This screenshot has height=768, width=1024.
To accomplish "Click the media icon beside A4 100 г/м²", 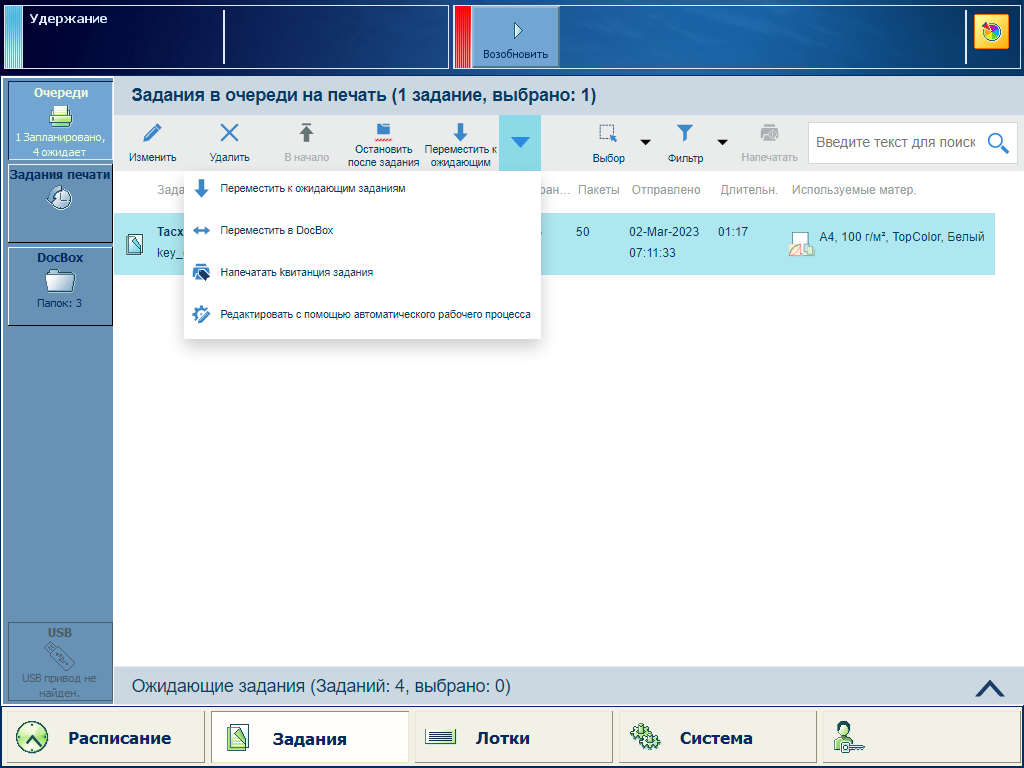I will pos(801,244).
